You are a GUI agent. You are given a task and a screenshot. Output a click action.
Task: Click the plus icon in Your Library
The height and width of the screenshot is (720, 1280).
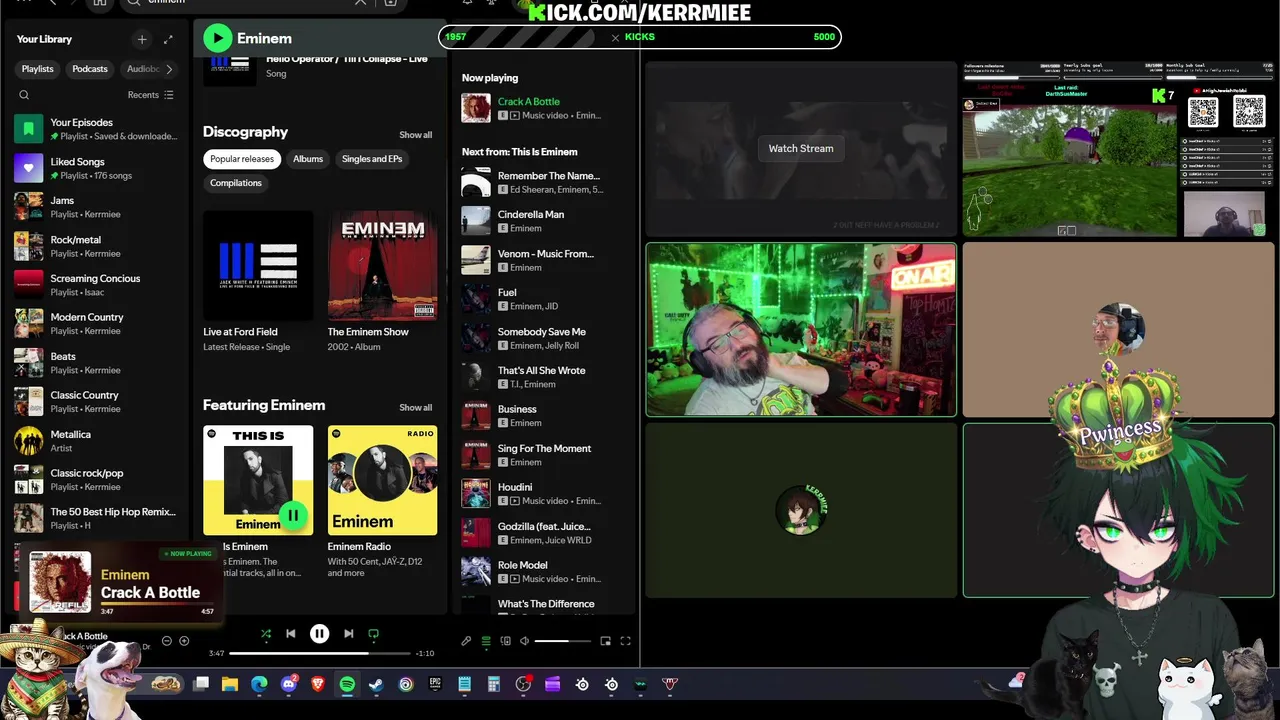tap(142, 39)
